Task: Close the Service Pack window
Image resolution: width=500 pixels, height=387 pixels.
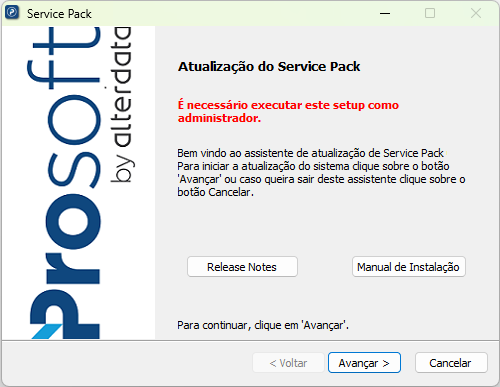Action: pyautogui.click(x=476, y=13)
